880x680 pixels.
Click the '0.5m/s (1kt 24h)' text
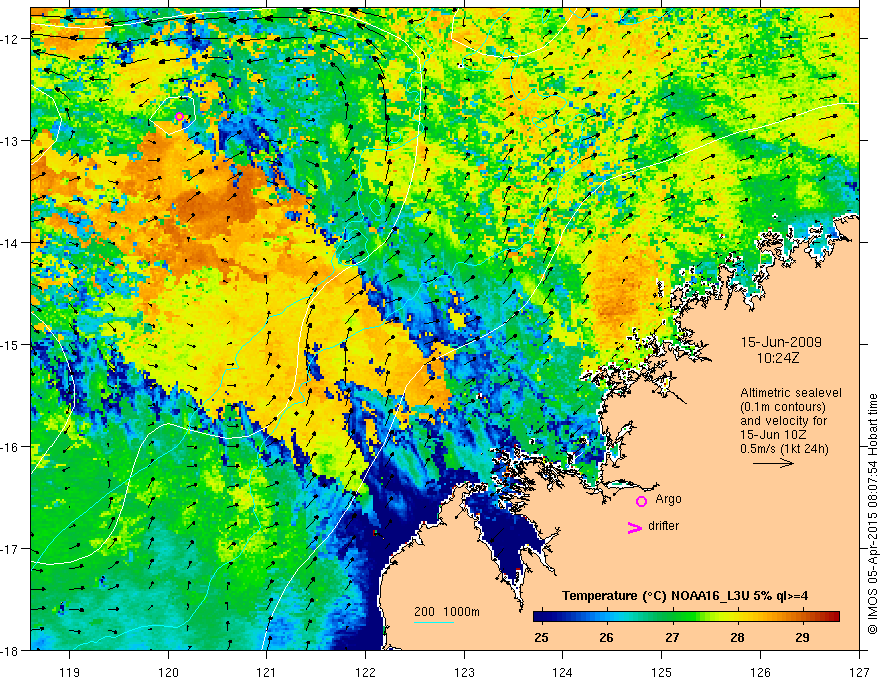[x=785, y=449]
